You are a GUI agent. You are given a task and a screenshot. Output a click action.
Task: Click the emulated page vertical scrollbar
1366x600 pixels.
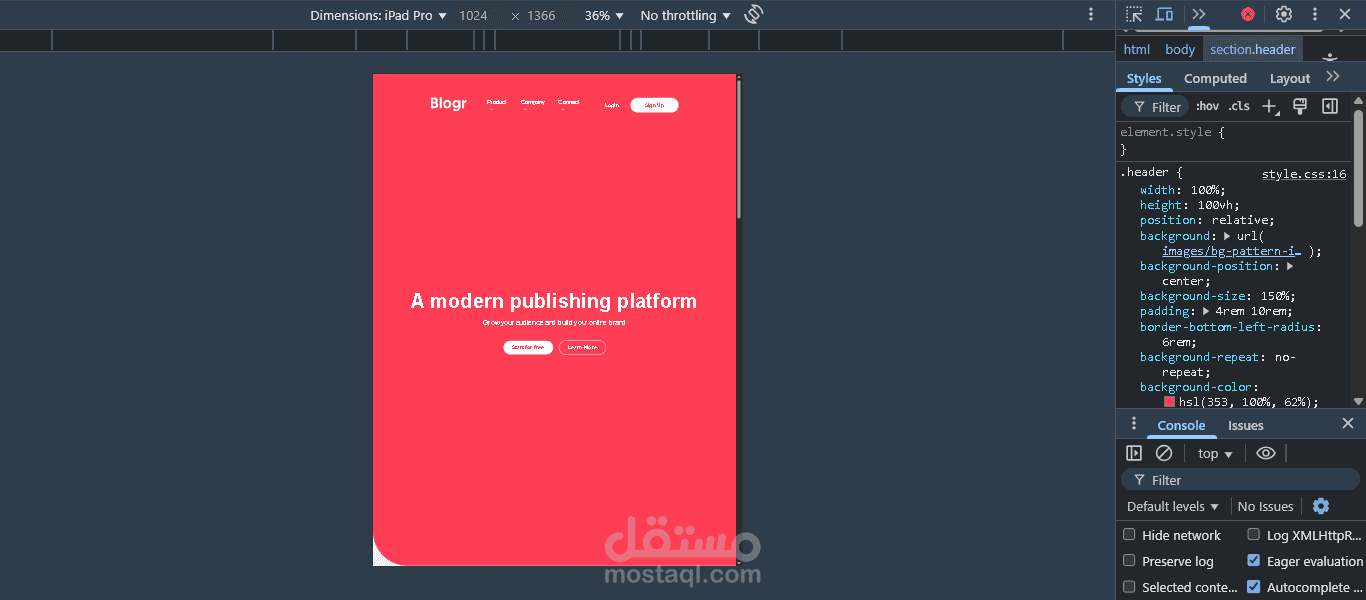739,148
